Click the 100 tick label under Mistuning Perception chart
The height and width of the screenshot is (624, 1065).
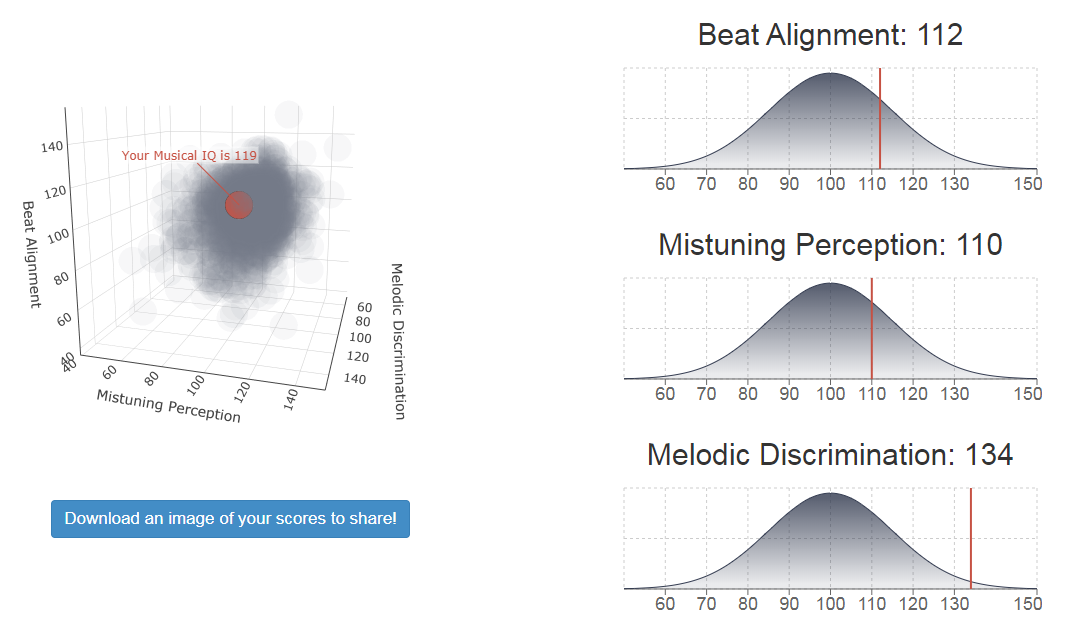pos(830,394)
